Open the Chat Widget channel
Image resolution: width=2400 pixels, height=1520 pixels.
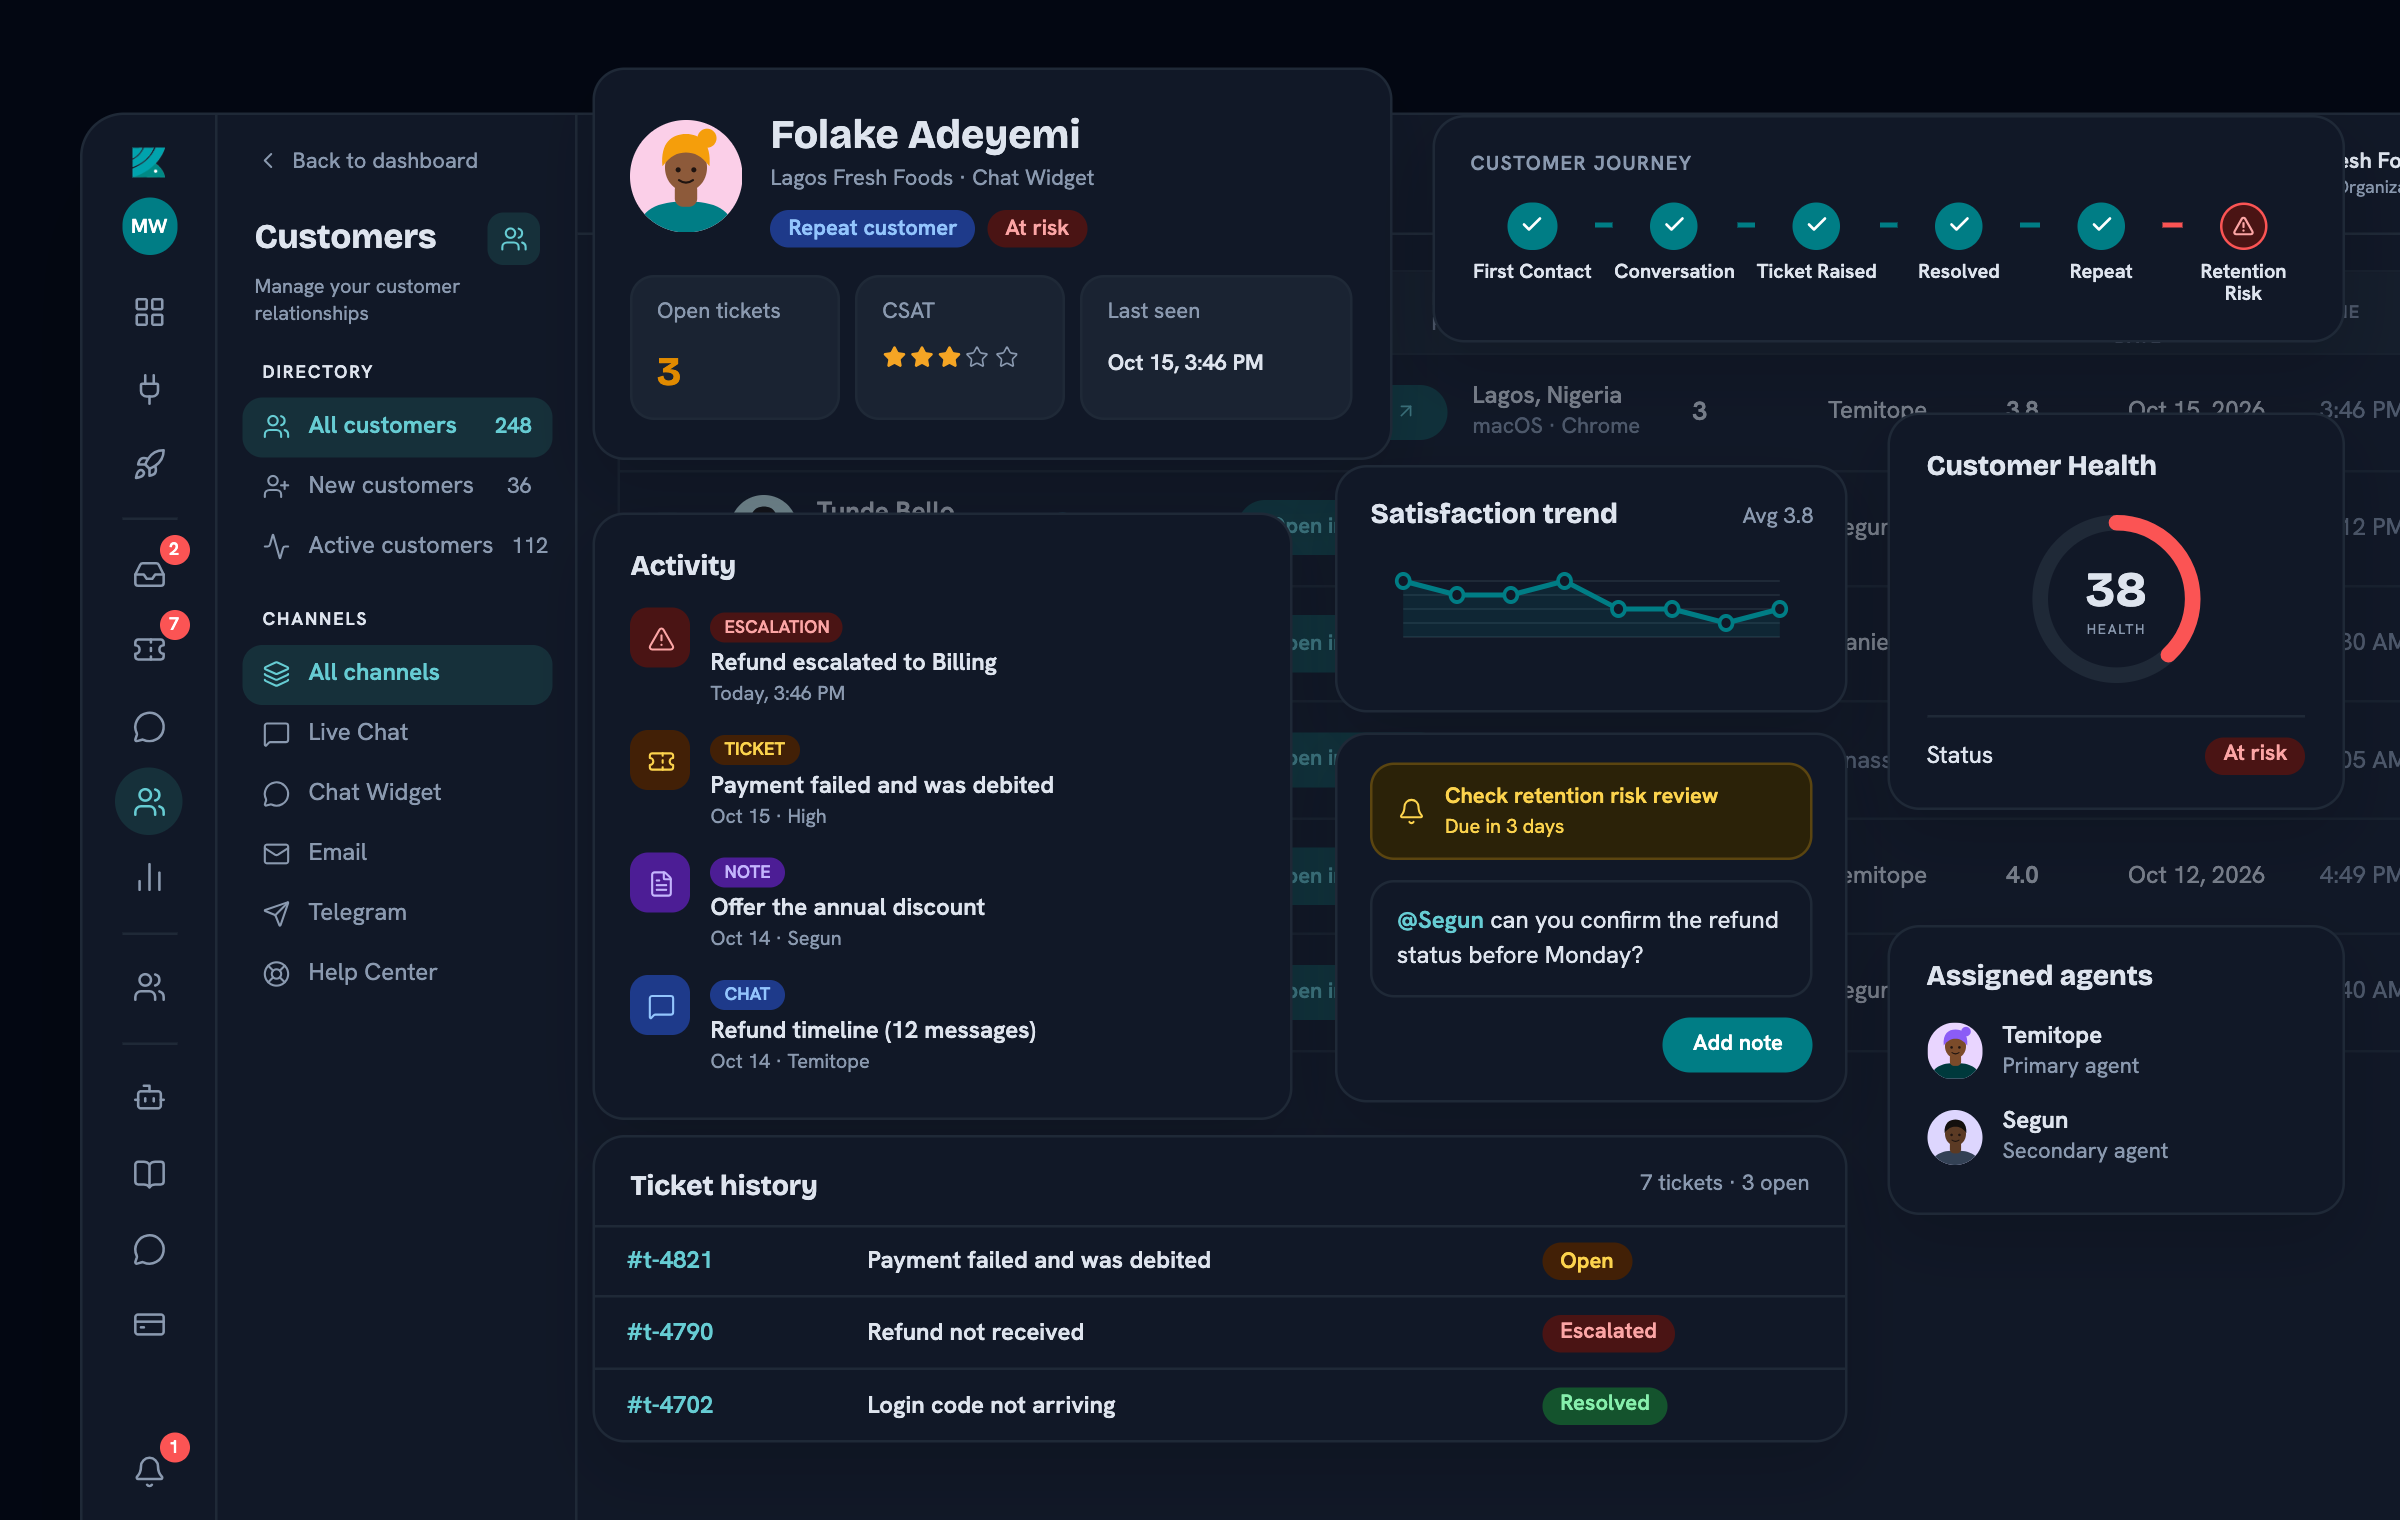[x=397, y=793]
